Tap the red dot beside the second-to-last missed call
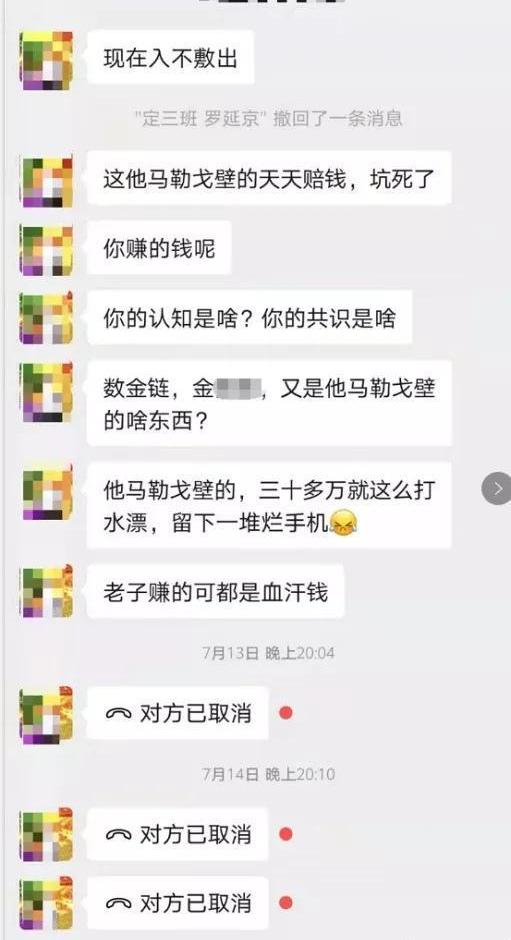 coord(286,834)
